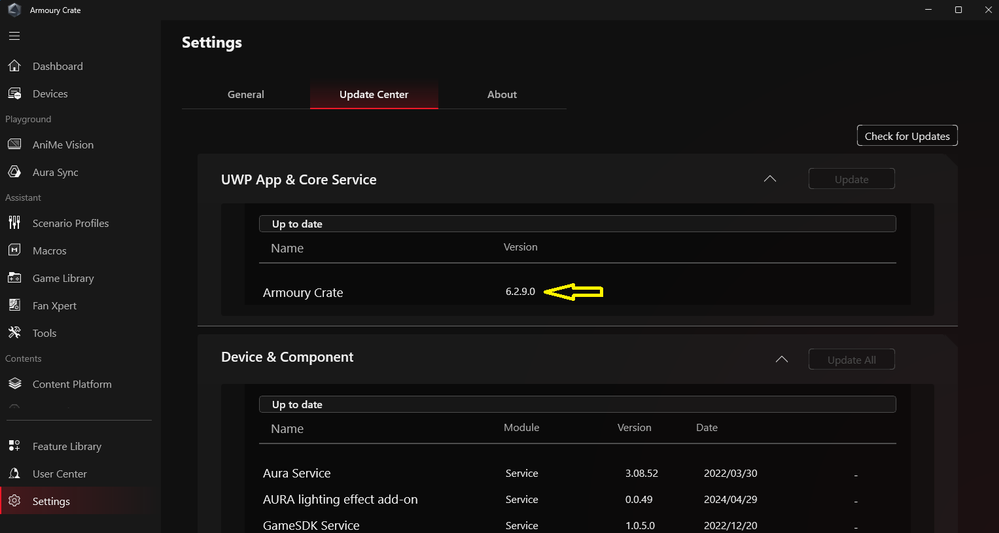Image resolution: width=999 pixels, height=533 pixels.
Task: Open User Center from sidebar
Action: click(59, 474)
